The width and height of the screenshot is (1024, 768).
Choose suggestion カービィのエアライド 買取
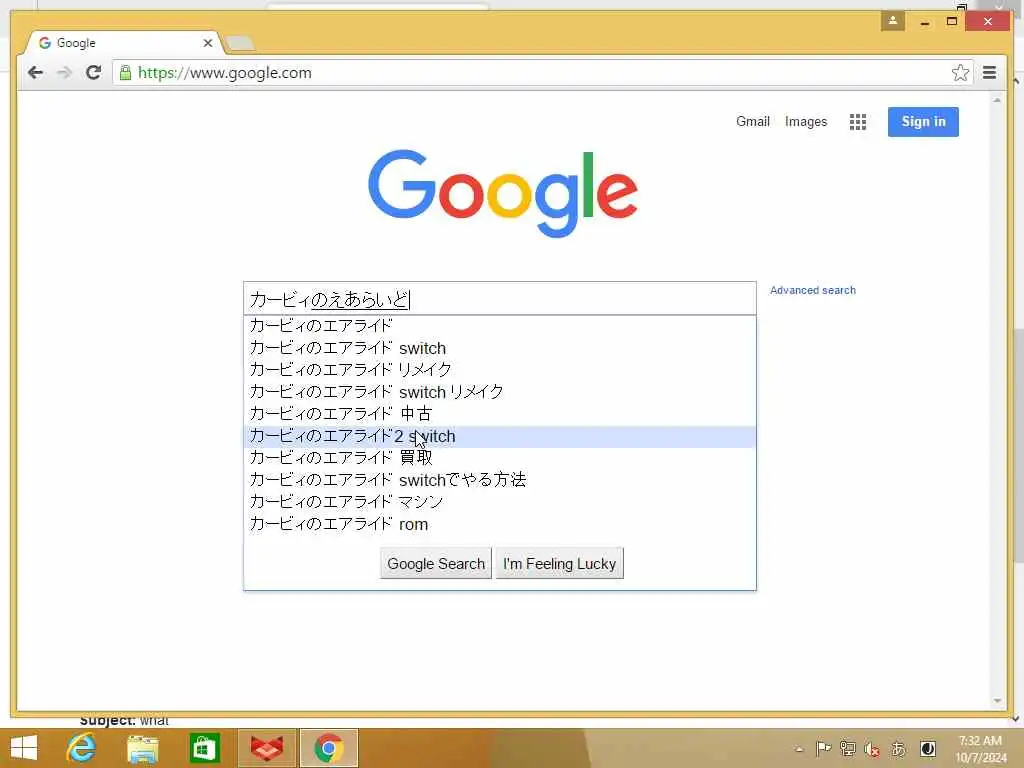point(500,458)
